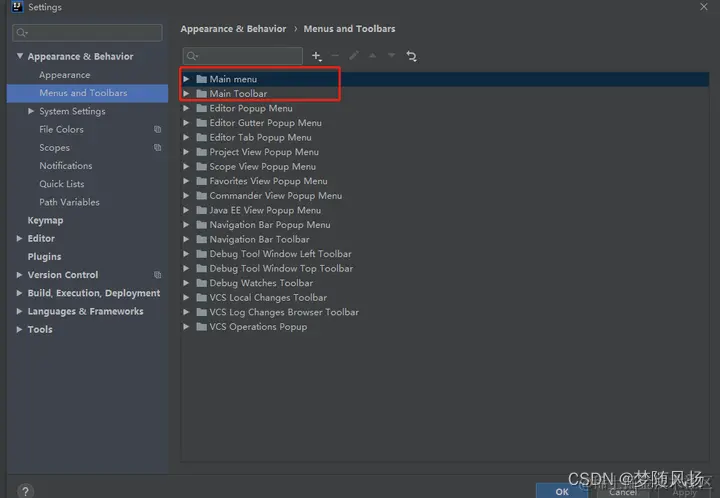The image size is (720, 498).
Task: Expand Debug Watches Toolbar node
Action: click(186, 283)
